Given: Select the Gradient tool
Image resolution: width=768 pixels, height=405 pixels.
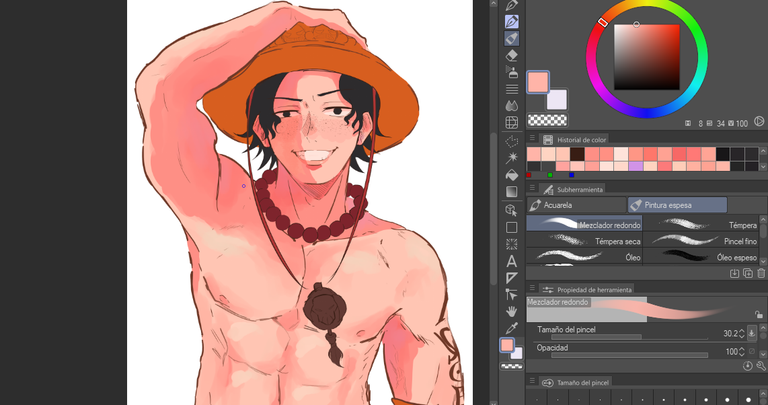Looking at the screenshot, I should [x=512, y=191].
